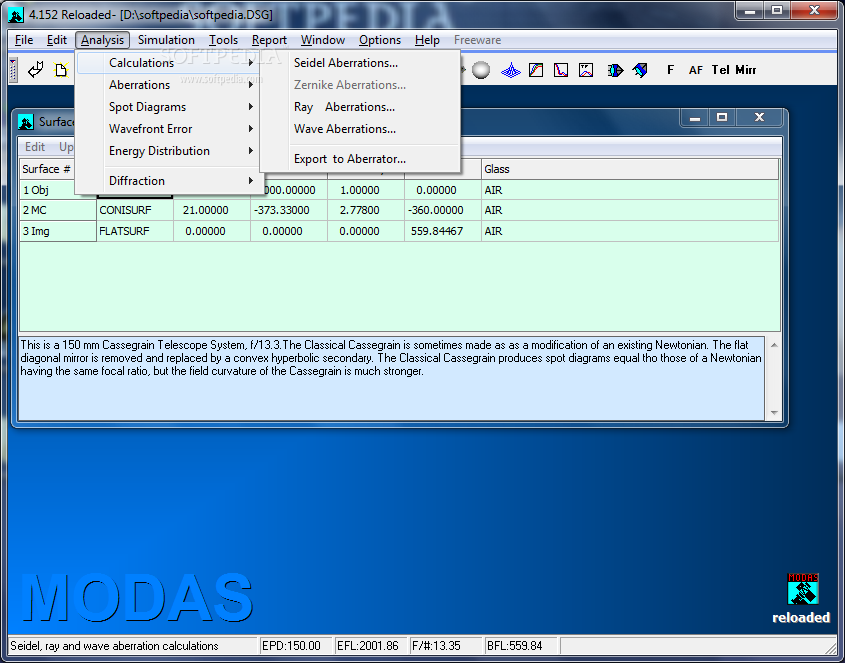Click the AIR glass cell in MC row
This screenshot has height=663, width=845.
click(630, 210)
